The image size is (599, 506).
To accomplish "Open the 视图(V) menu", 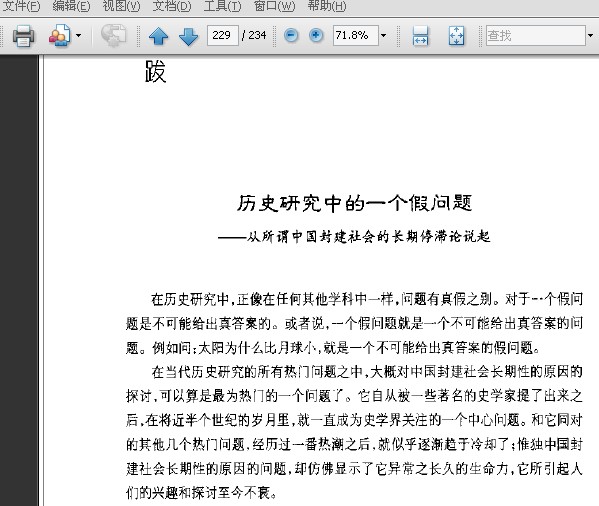I will click(x=121, y=6).
